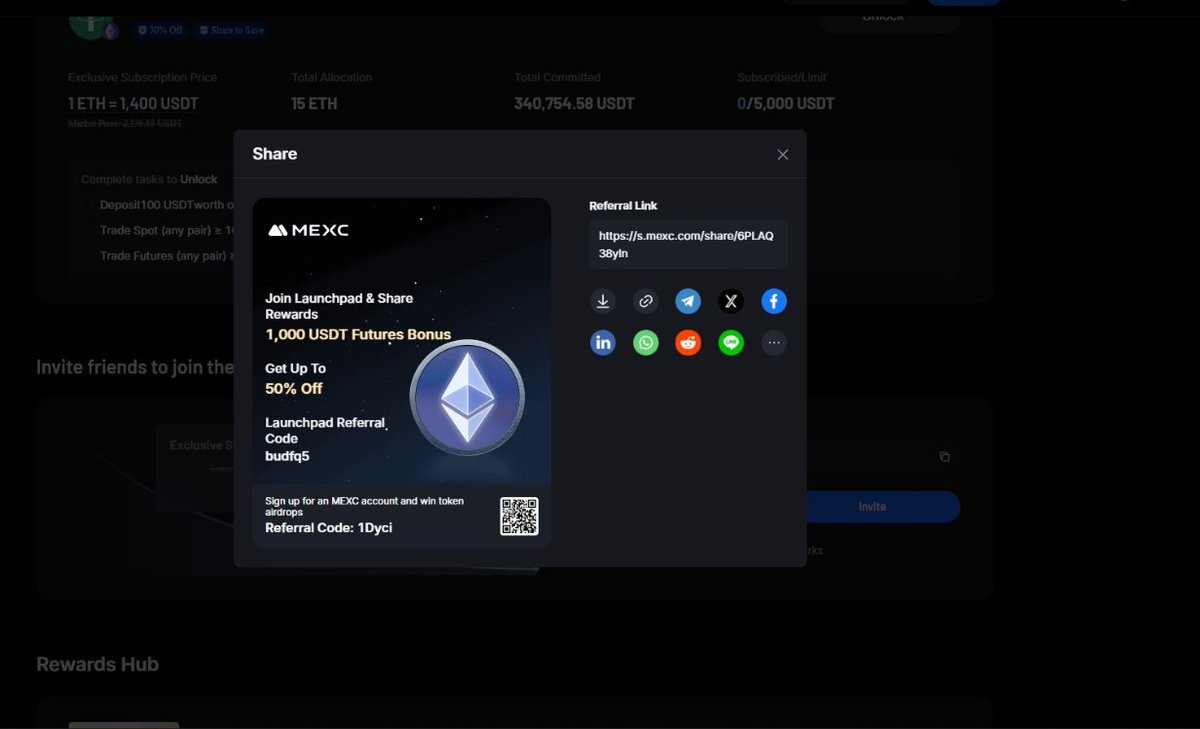Screen dimensions: 1200x729
Task: Click Launchpad referral code budfq5
Action: (287, 456)
